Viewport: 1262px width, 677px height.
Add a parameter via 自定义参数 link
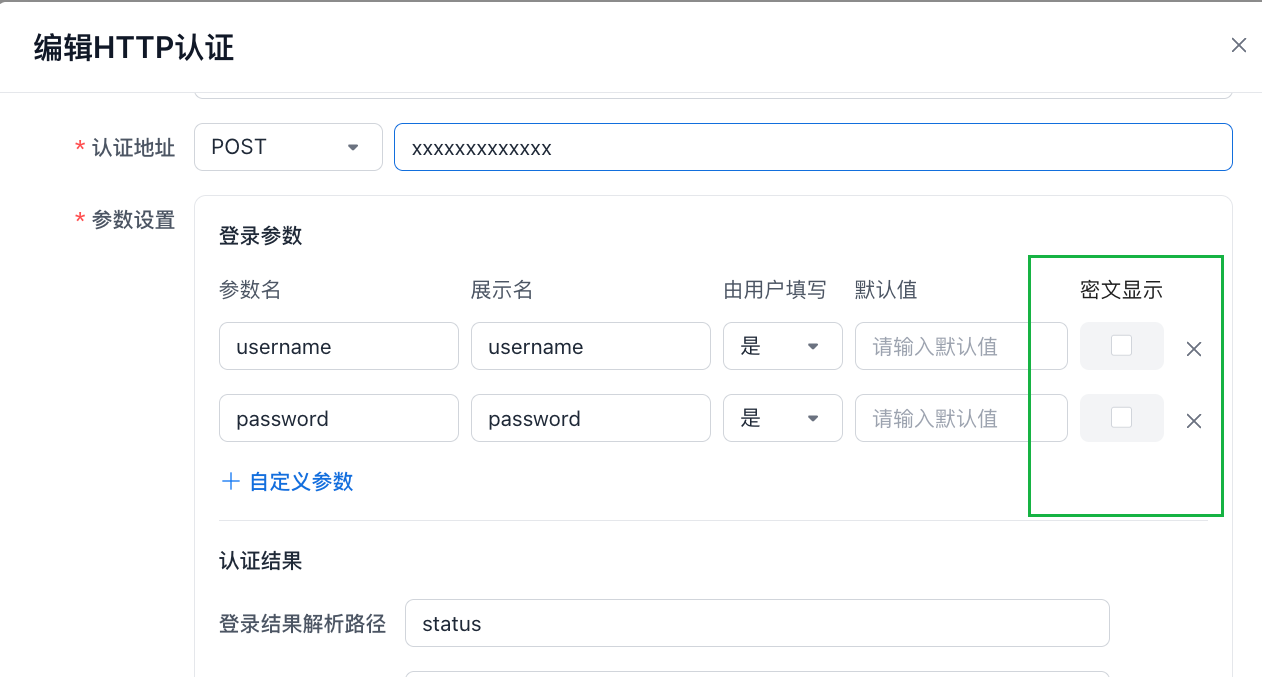(x=300, y=482)
